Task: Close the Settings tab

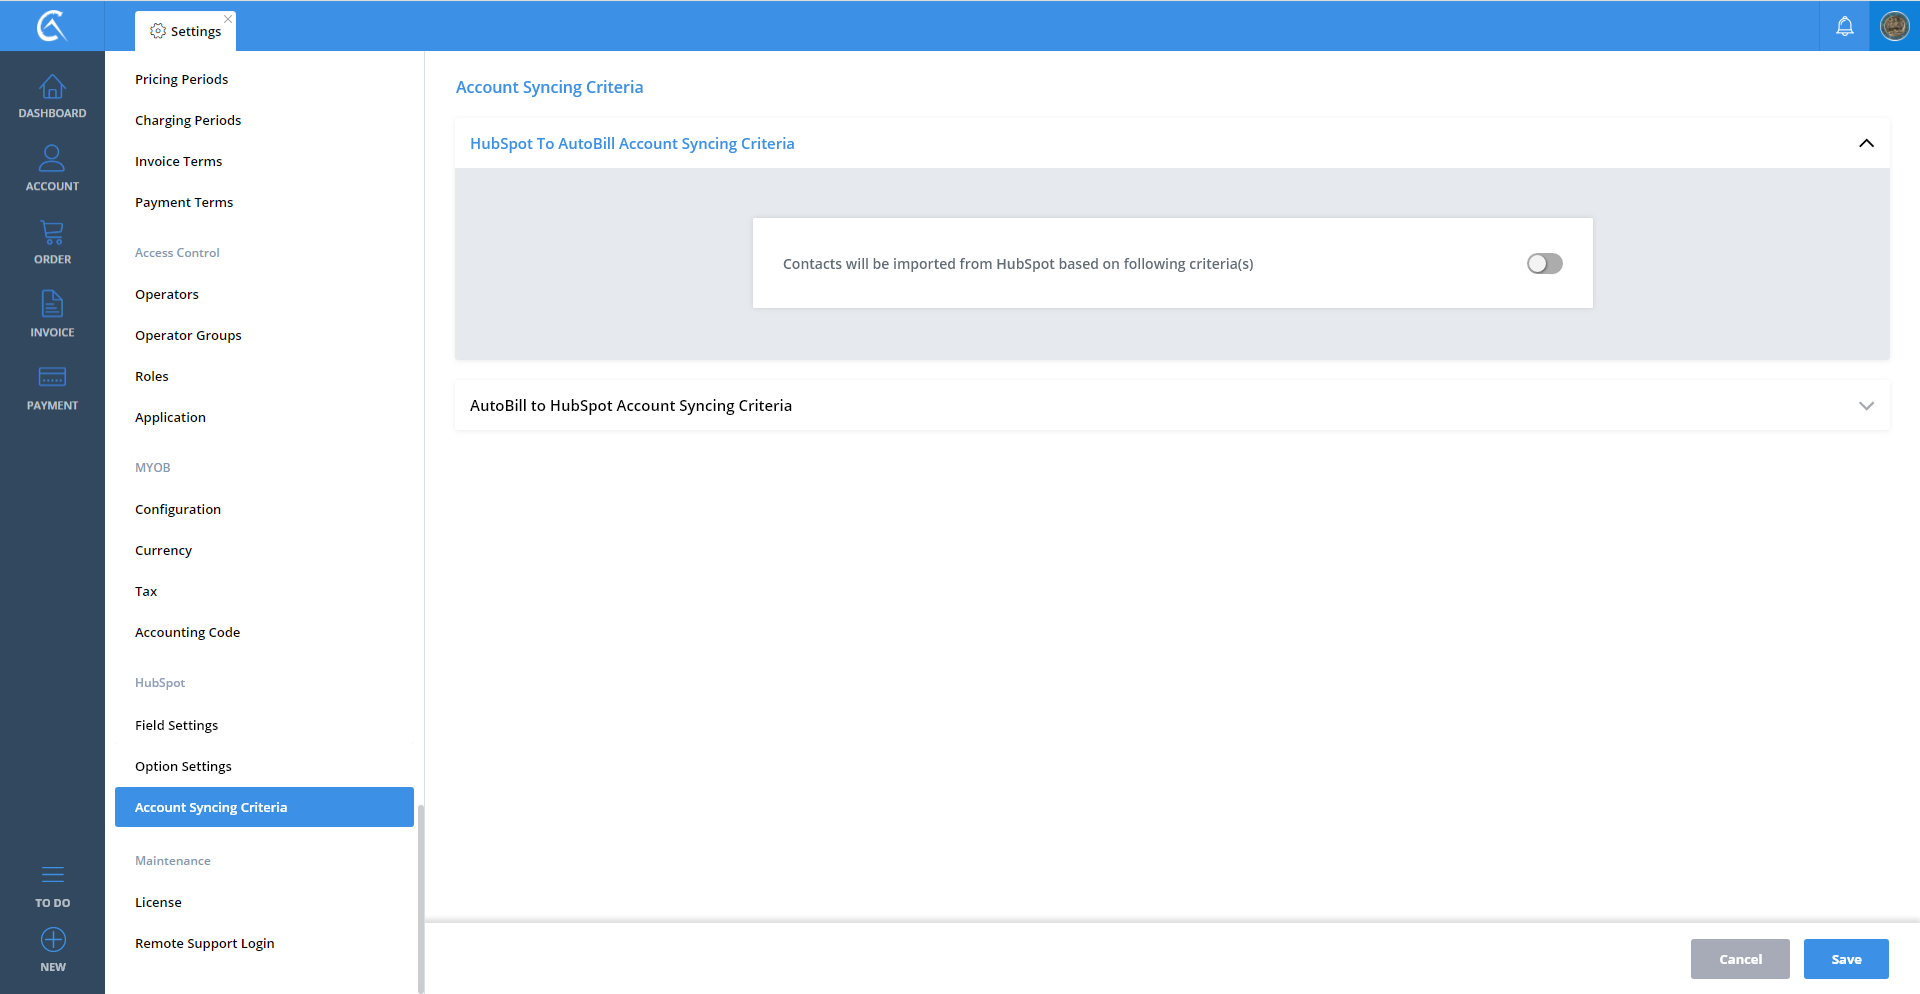Action: [x=228, y=19]
